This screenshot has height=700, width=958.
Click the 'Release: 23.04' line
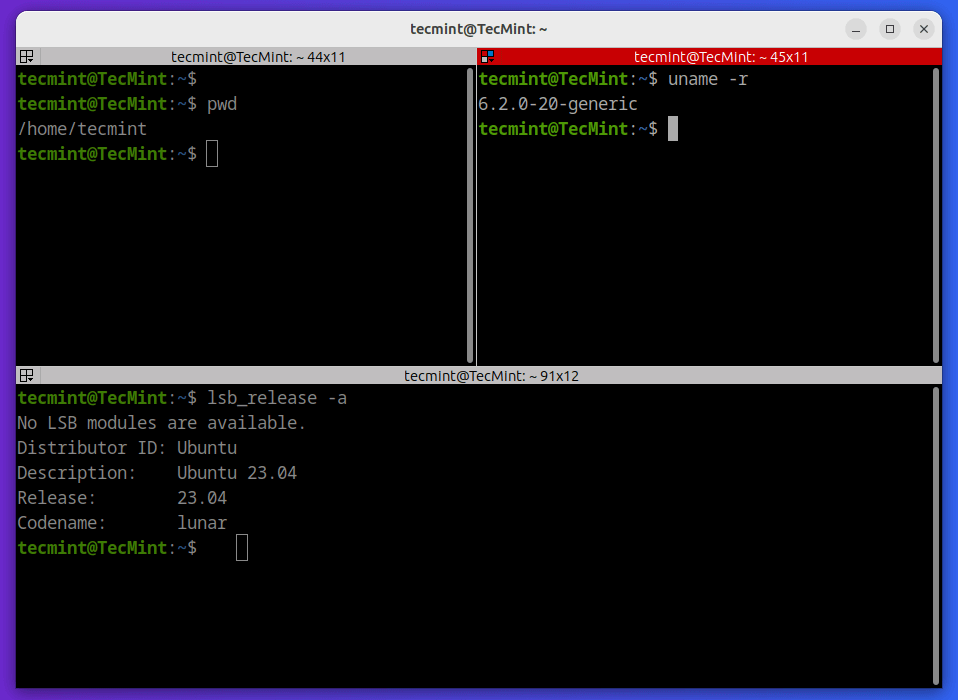(x=122, y=498)
